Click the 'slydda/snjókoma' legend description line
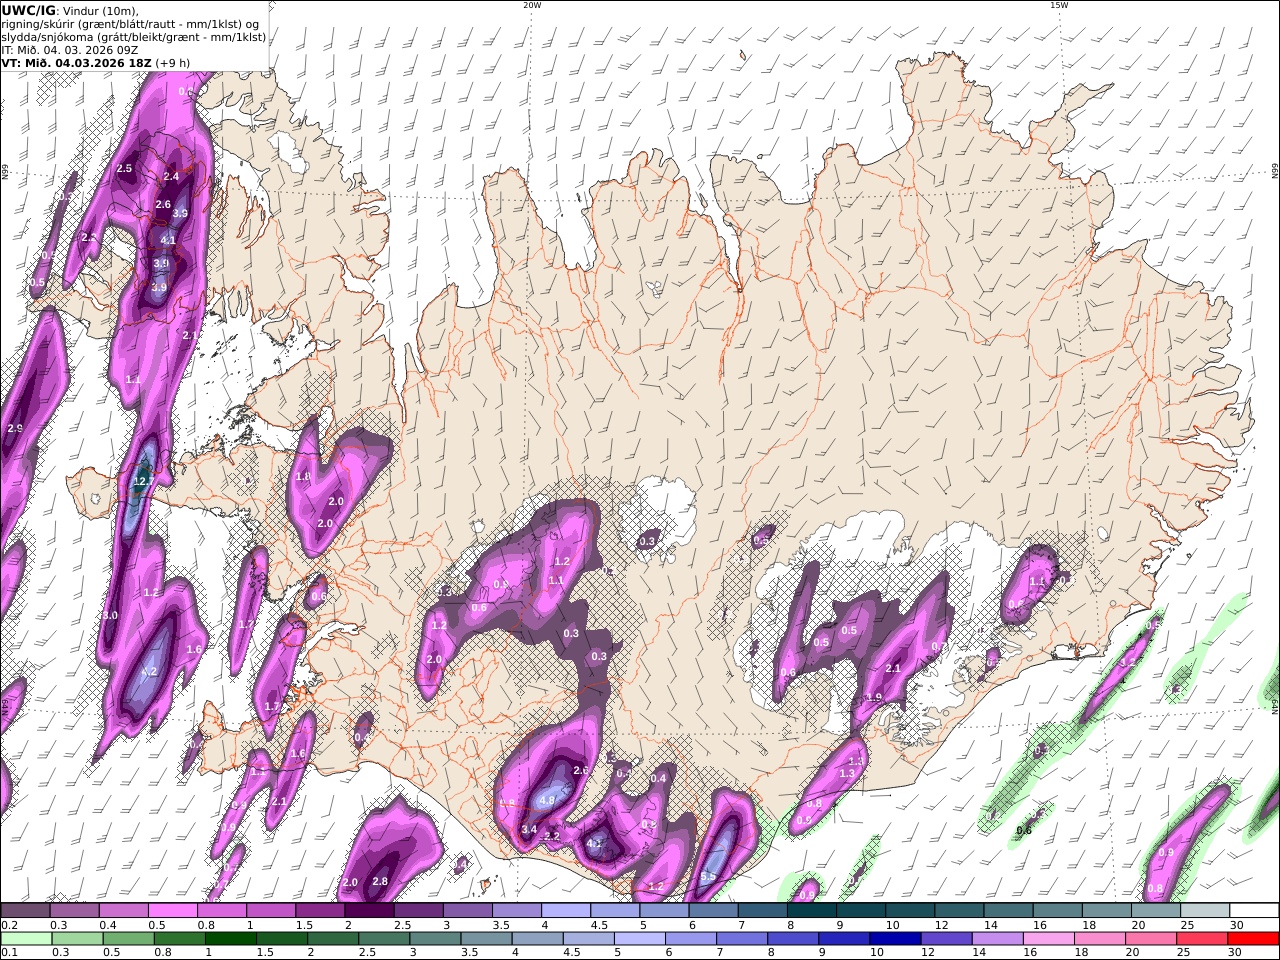The width and height of the screenshot is (1280, 960). (134, 37)
